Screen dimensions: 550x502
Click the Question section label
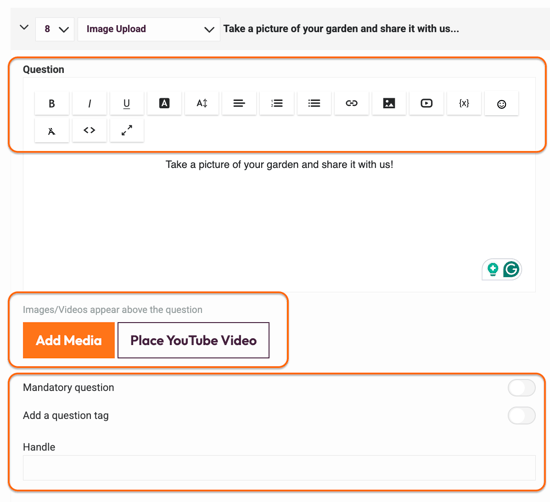pyautogui.click(x=43, y=69)
